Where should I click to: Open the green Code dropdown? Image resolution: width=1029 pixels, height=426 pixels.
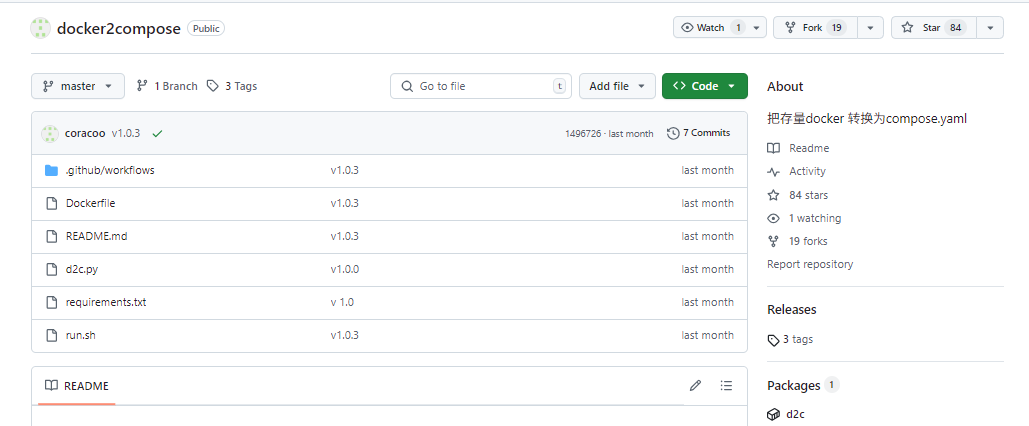pyautogui.click(x=705, y=86)
